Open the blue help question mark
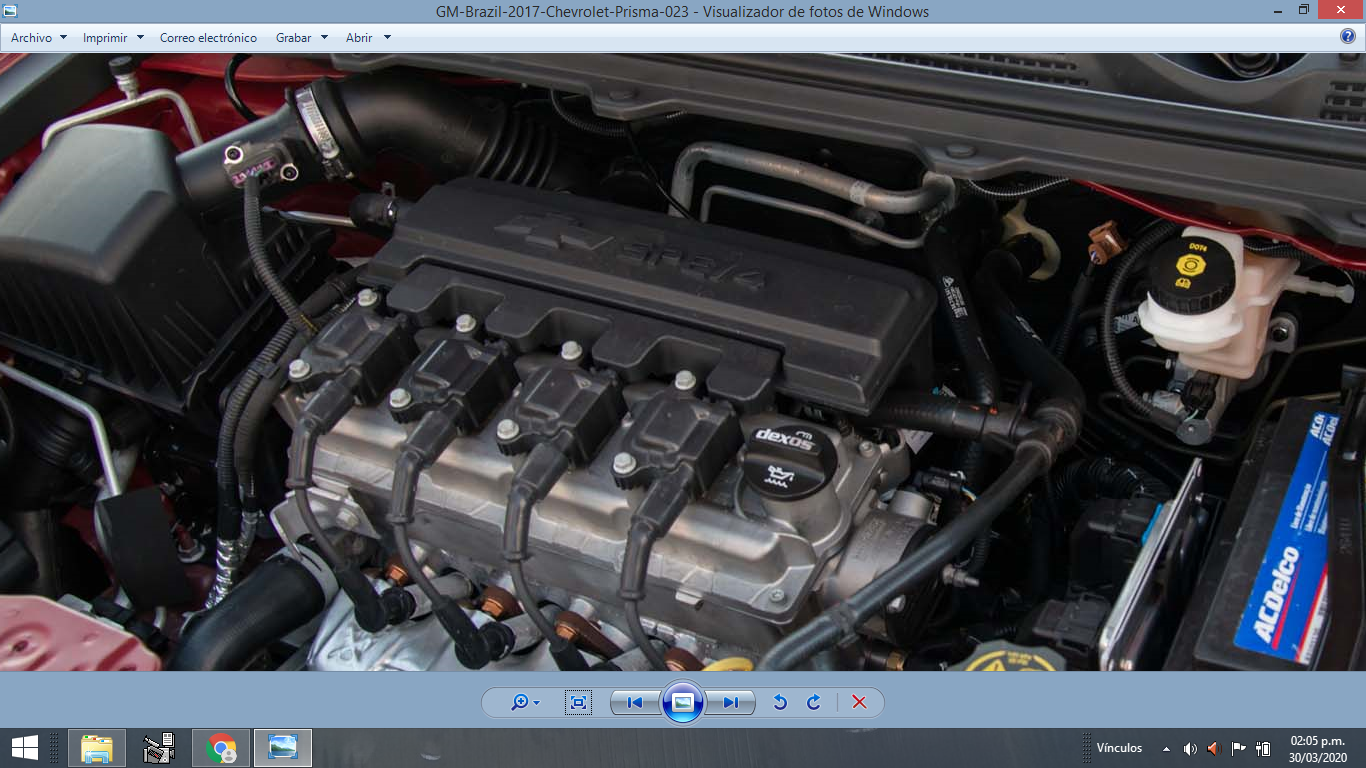 coord(1348,37)
